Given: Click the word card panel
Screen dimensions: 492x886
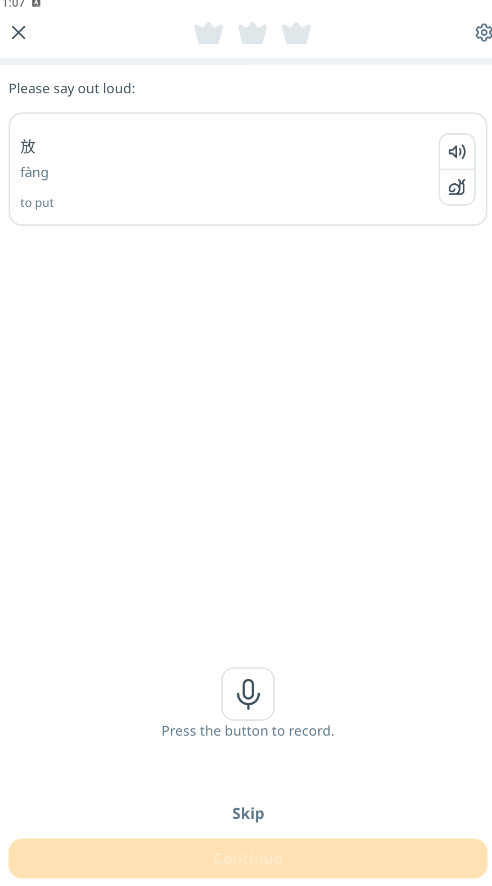Looking at the screenshot, I should tap(248, 169).
